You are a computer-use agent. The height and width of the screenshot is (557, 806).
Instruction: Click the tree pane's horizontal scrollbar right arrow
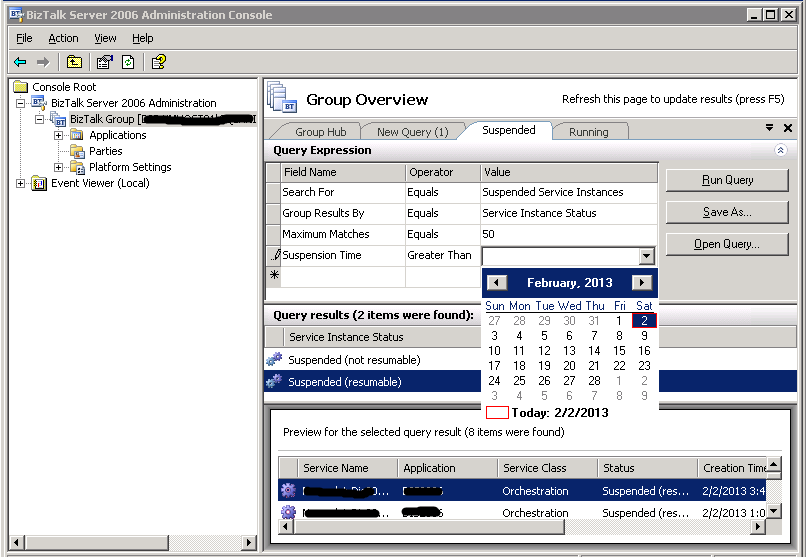pyautogui.click(x=249, y=542)
